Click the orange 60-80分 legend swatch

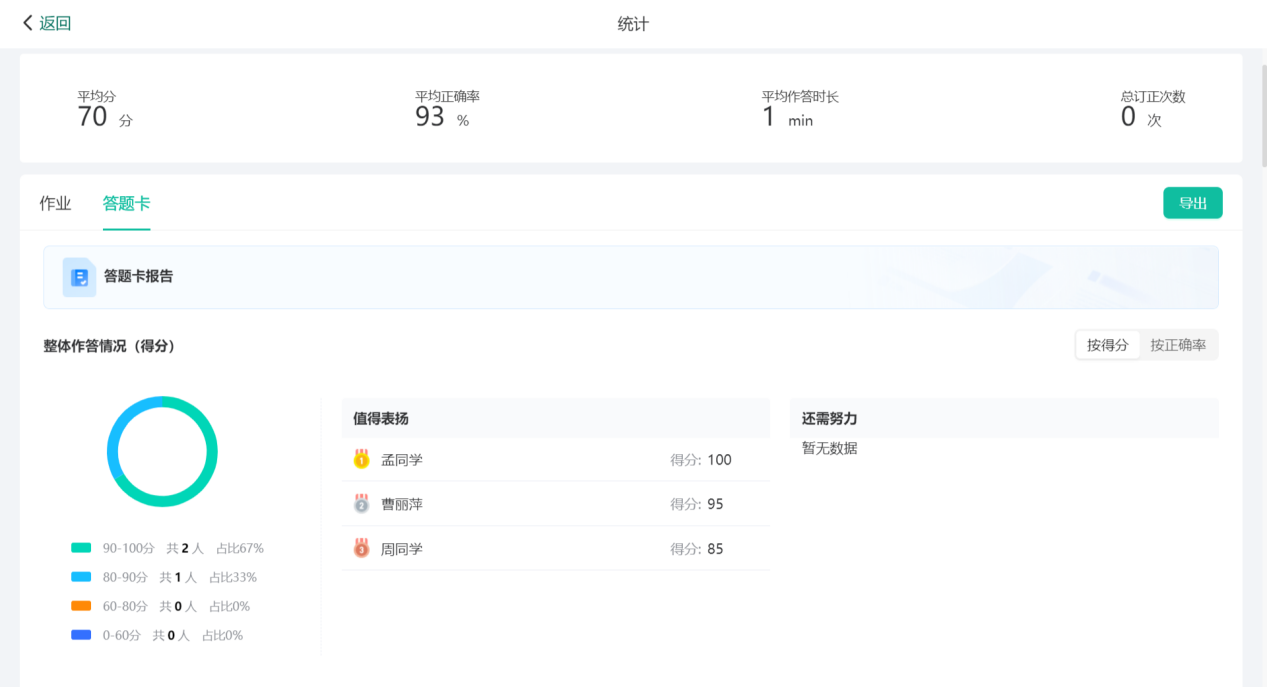(x=81, y=606)
